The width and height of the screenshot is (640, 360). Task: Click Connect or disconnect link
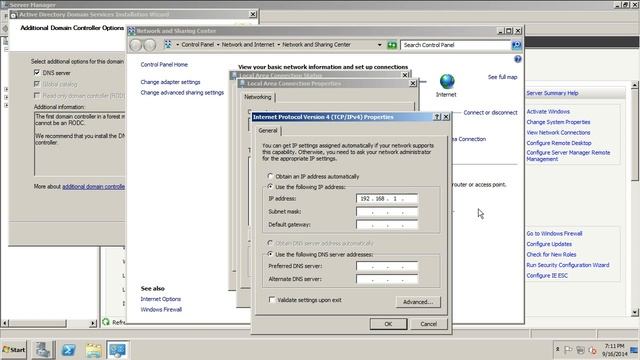click(490, 112)
